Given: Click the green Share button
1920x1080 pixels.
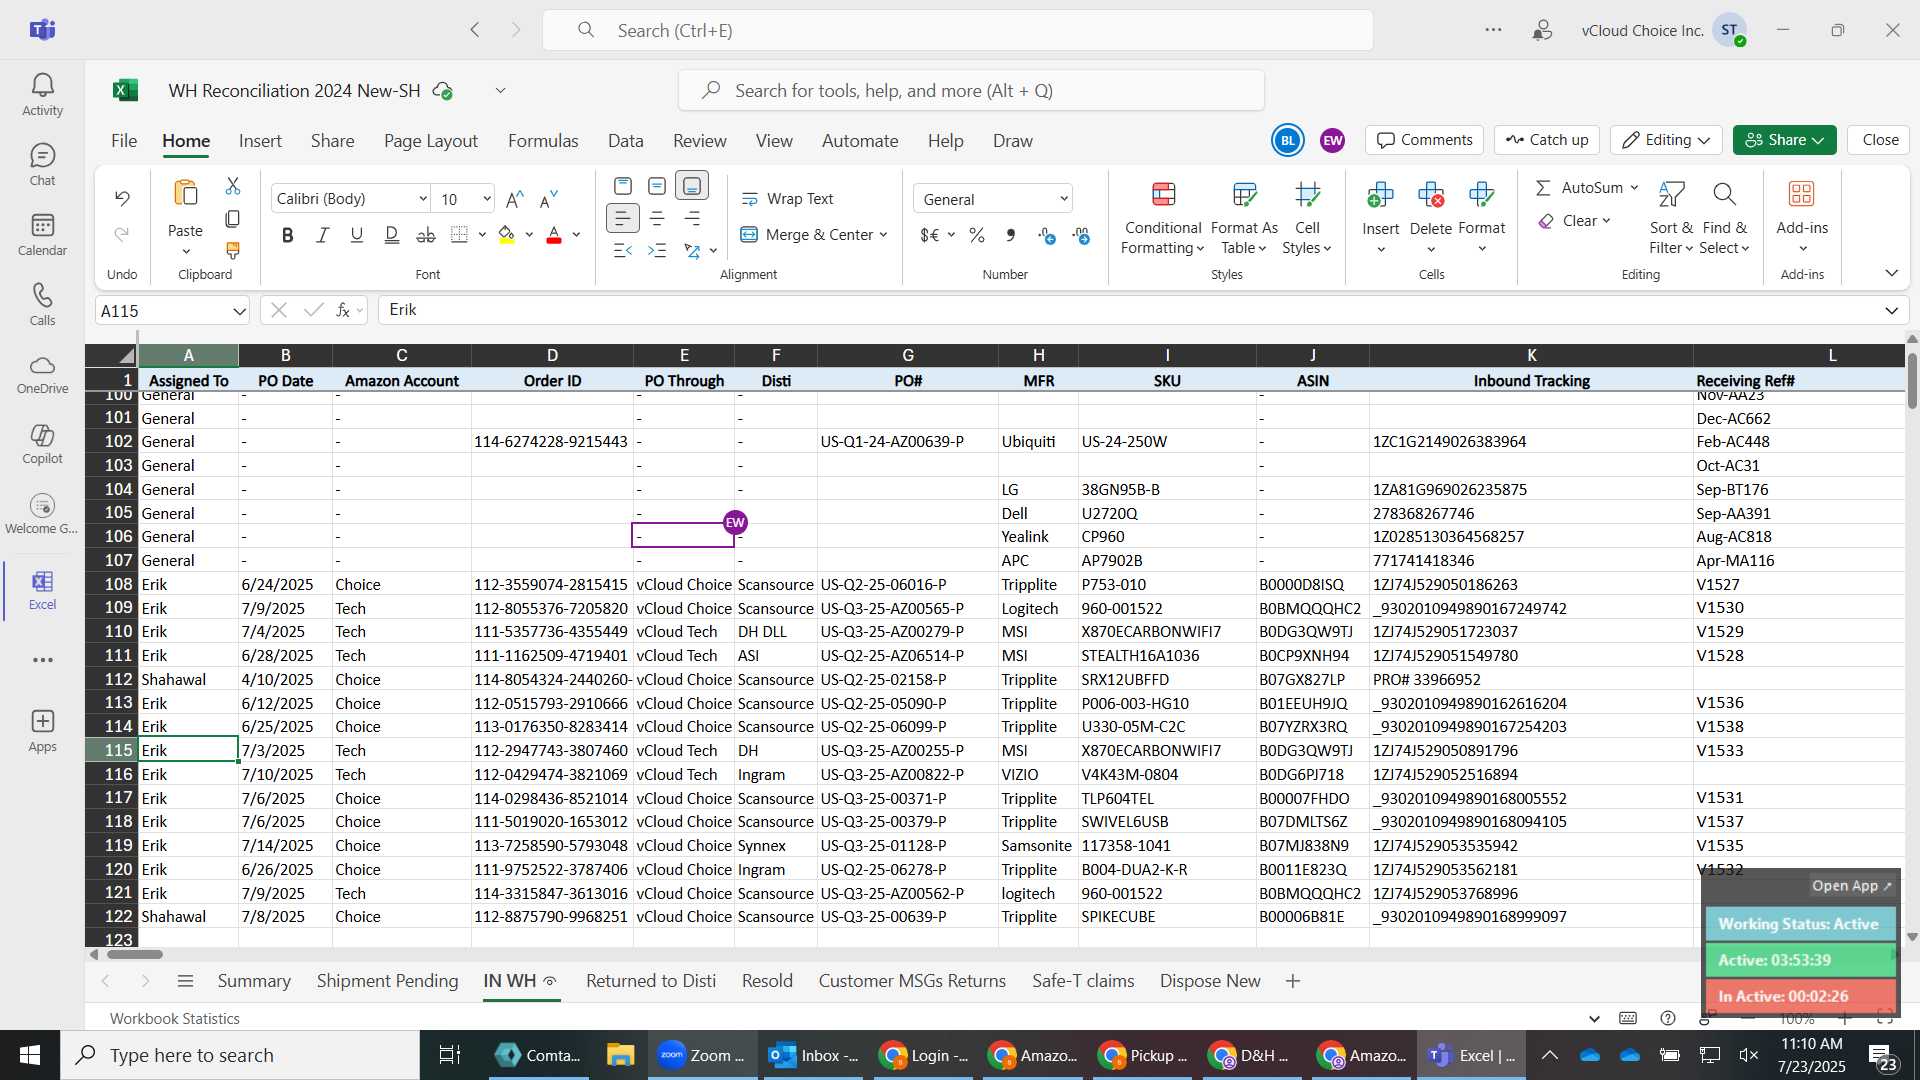Looking at the screenshot, I should [x=1784, y=140].
